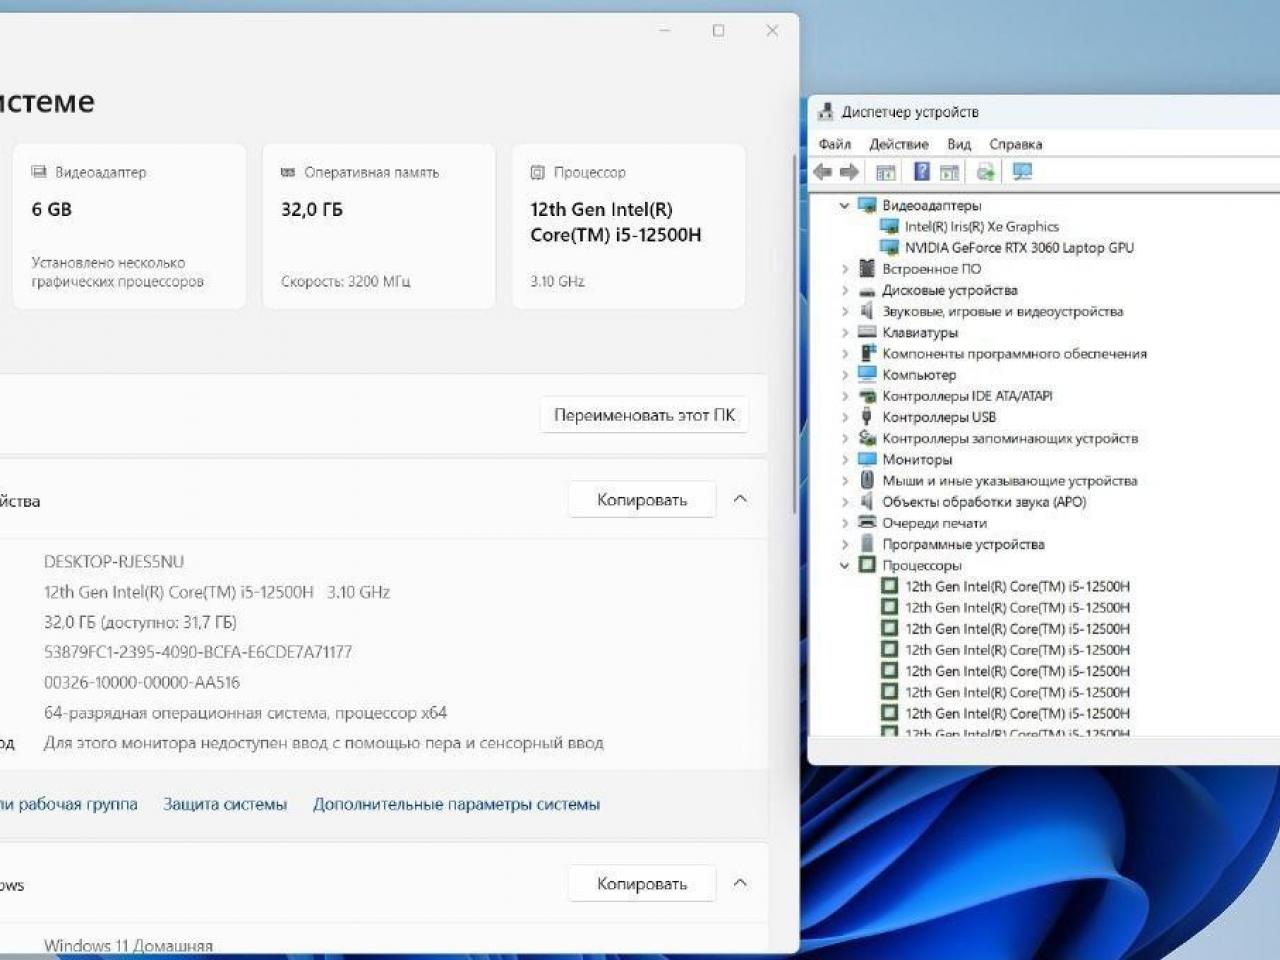
Task: Click the Диспетчер устройств title bar icon
Action: (x=826, y=112)
